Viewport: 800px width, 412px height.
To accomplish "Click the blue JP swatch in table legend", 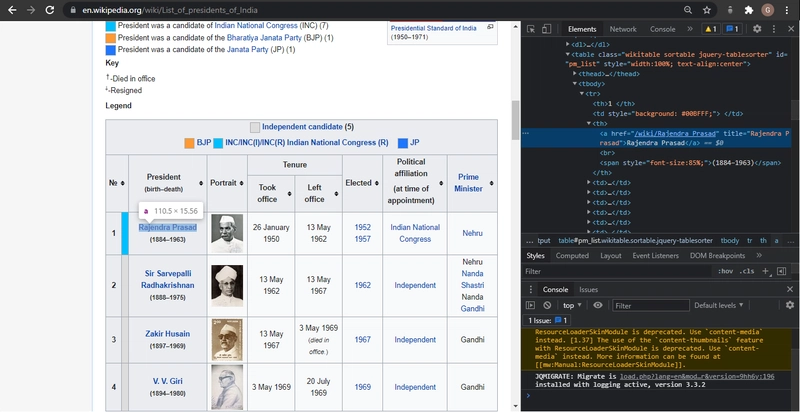I will click(403, 143).
